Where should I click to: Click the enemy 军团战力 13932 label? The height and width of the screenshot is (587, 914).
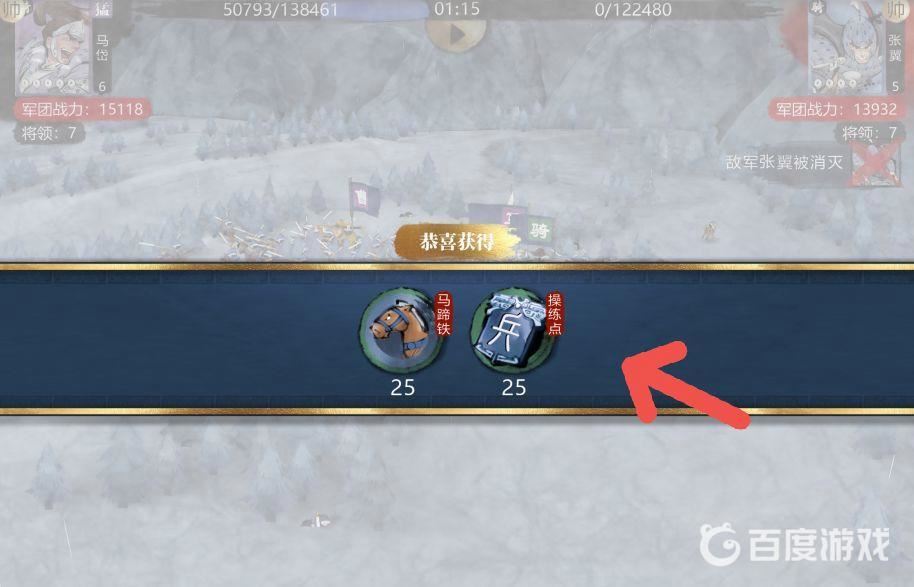click(x=836, y=109)
